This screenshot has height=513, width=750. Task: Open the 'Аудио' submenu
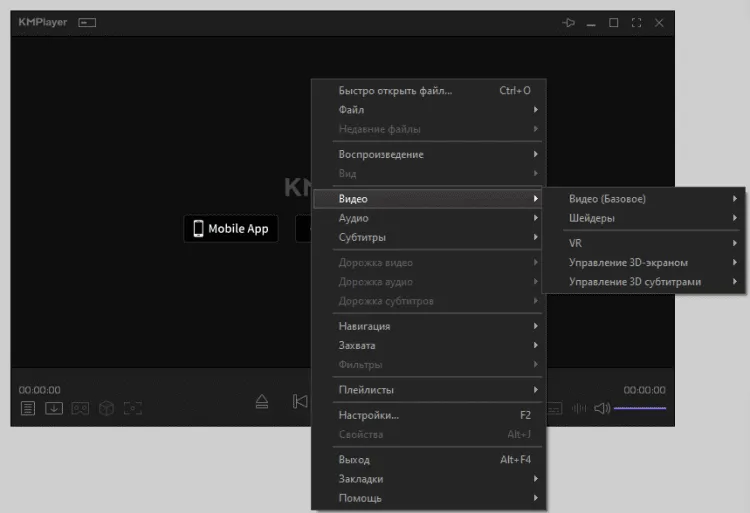tap(429, 218)
